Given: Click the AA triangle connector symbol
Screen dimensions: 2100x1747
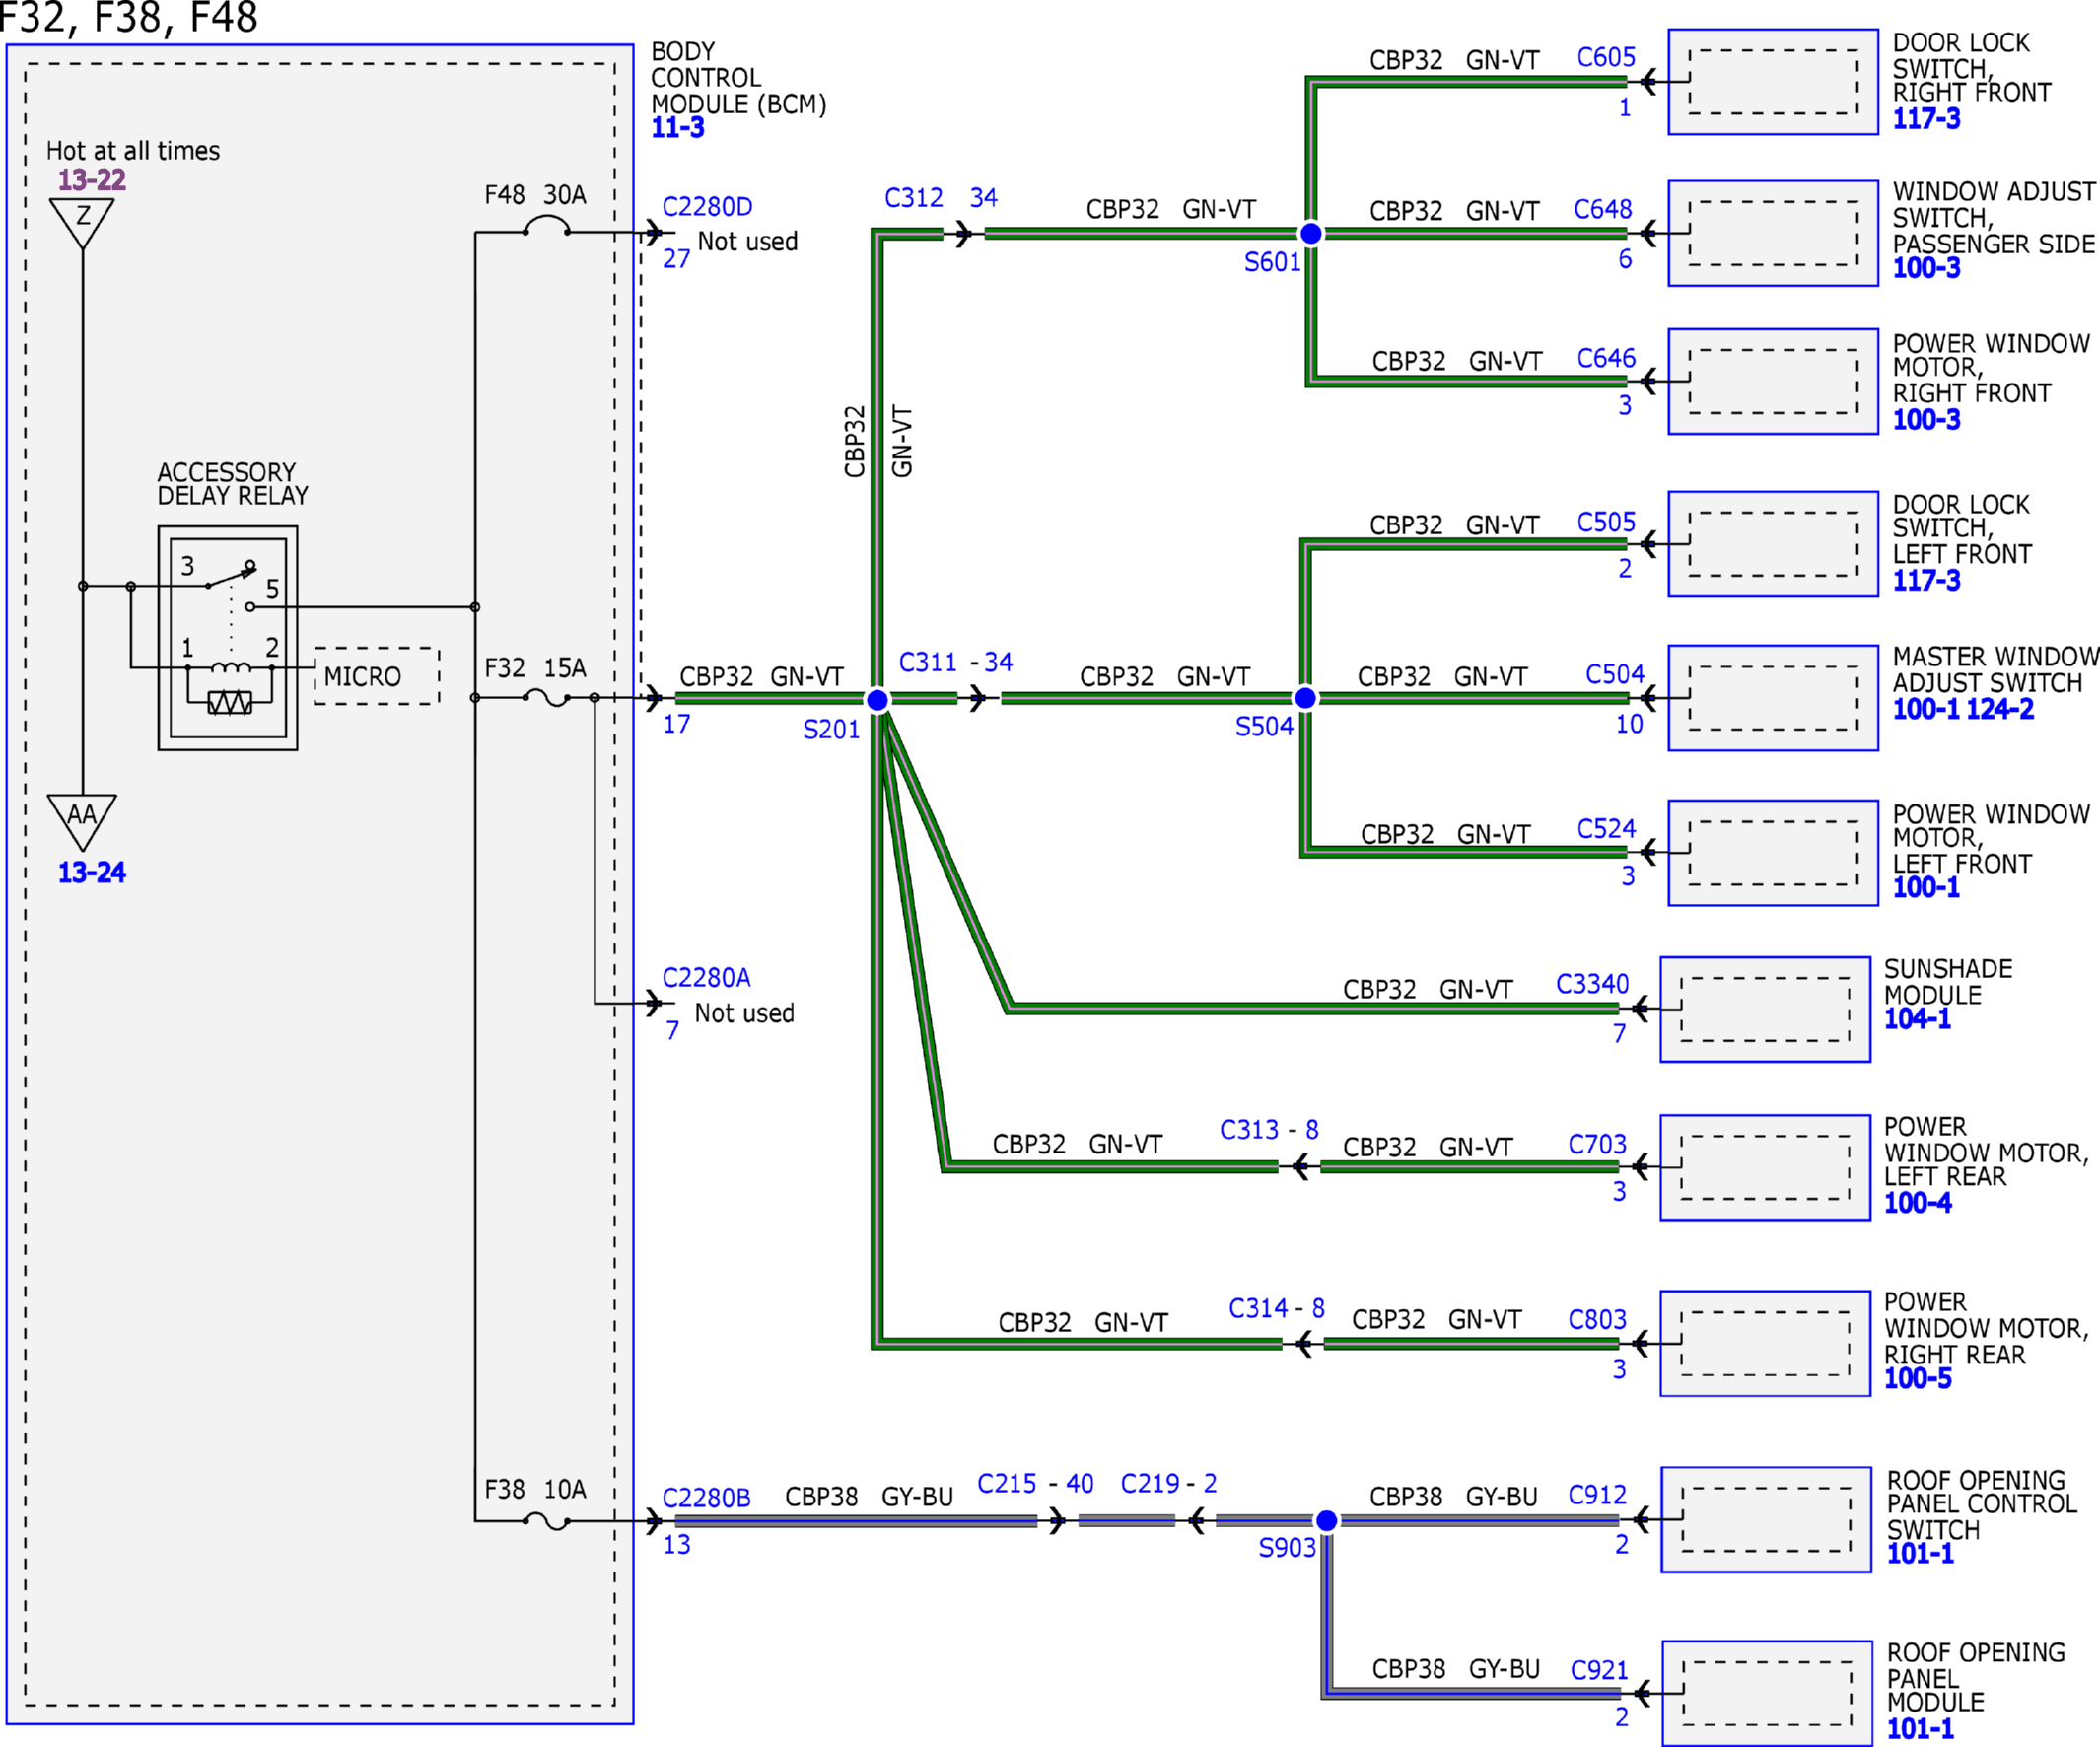Looking at the screenshot, I should coord(82,822).
